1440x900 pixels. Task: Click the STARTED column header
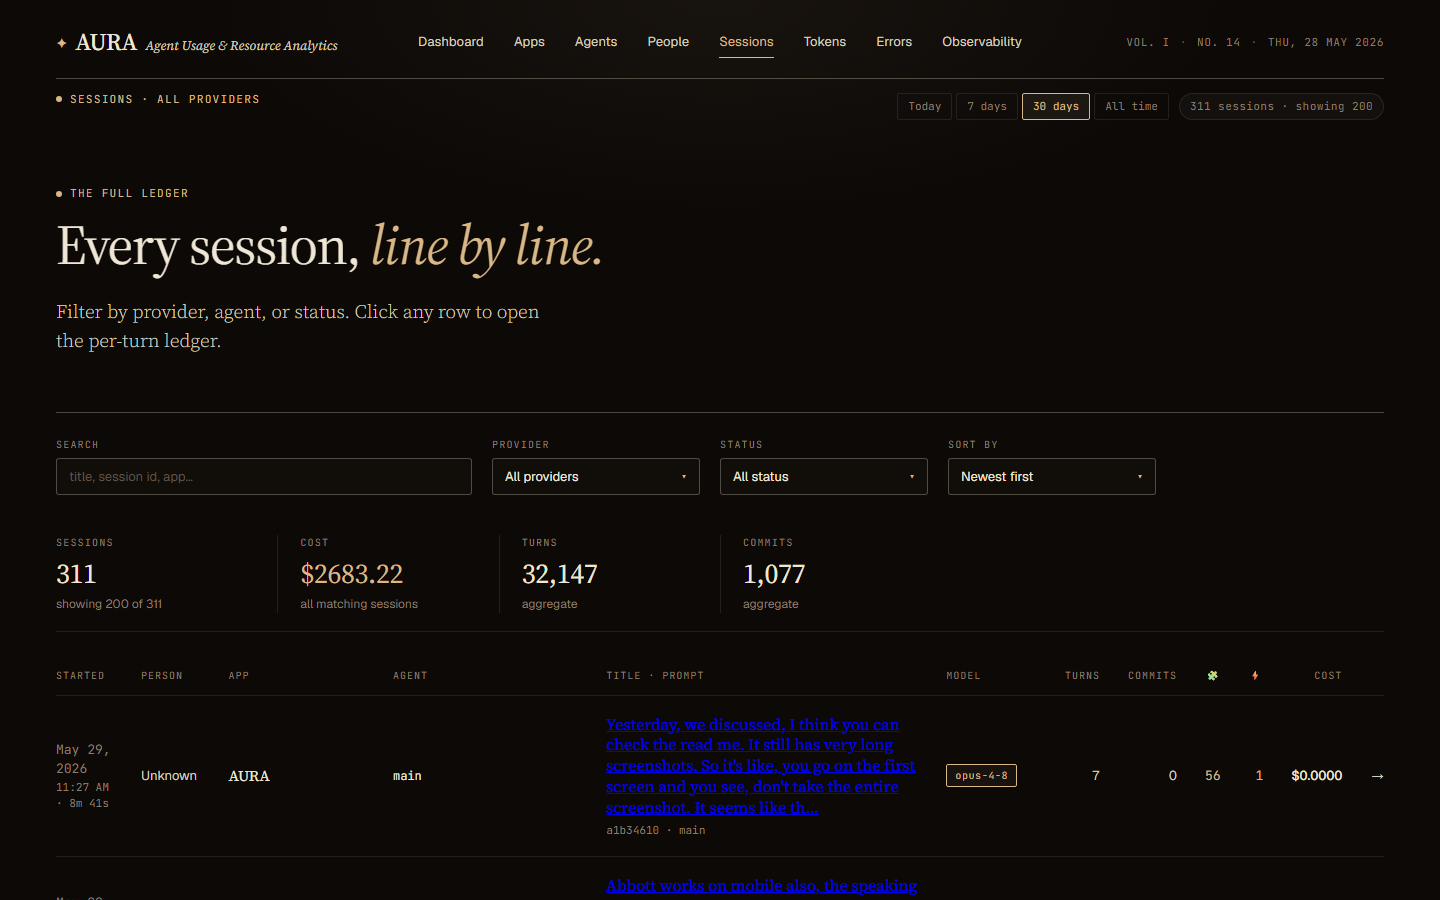tap(80, 676)
